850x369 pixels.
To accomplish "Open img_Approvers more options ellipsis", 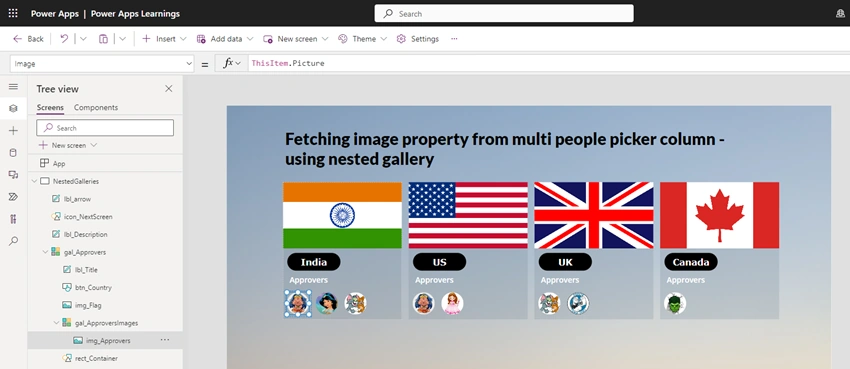I will point(165,340).
